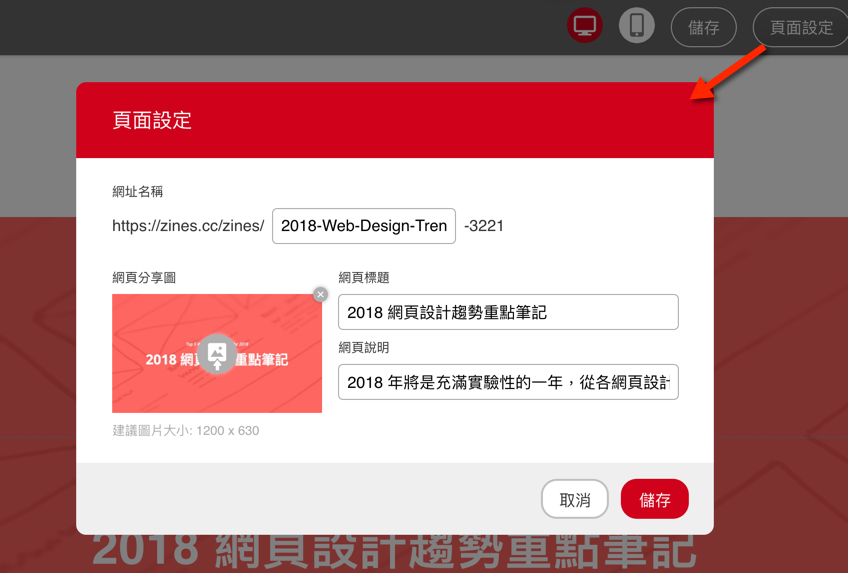Click the 頁面設定 dialog title
848x573 pixels.
click(152, 121)
